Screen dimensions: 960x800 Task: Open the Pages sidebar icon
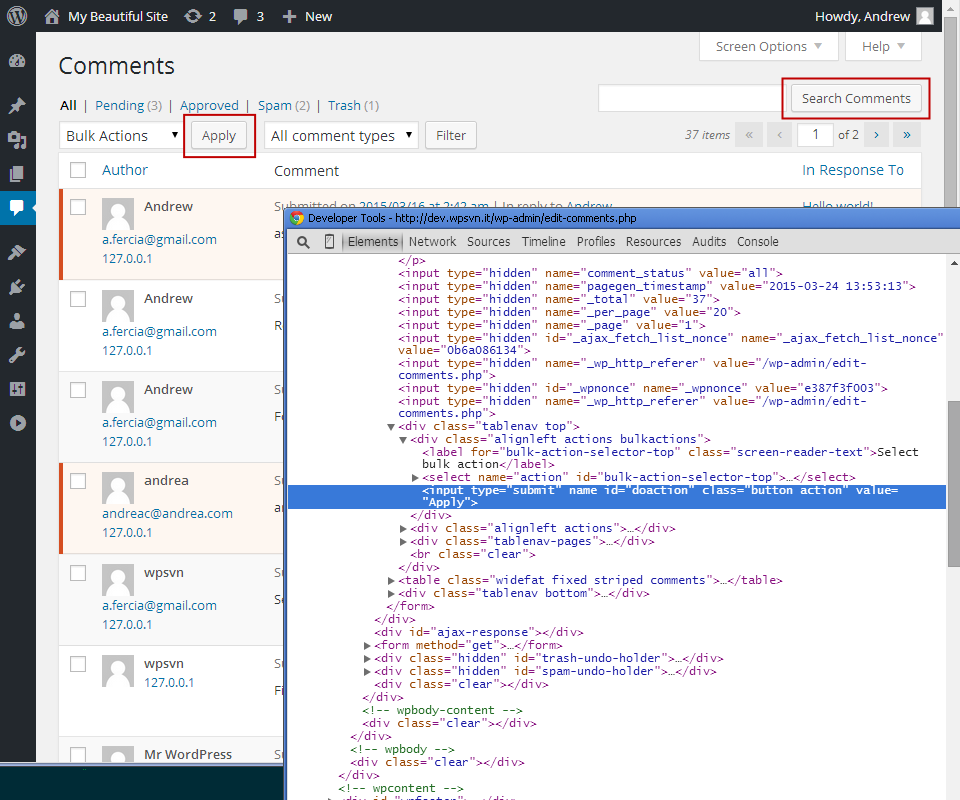click(17, 174)
